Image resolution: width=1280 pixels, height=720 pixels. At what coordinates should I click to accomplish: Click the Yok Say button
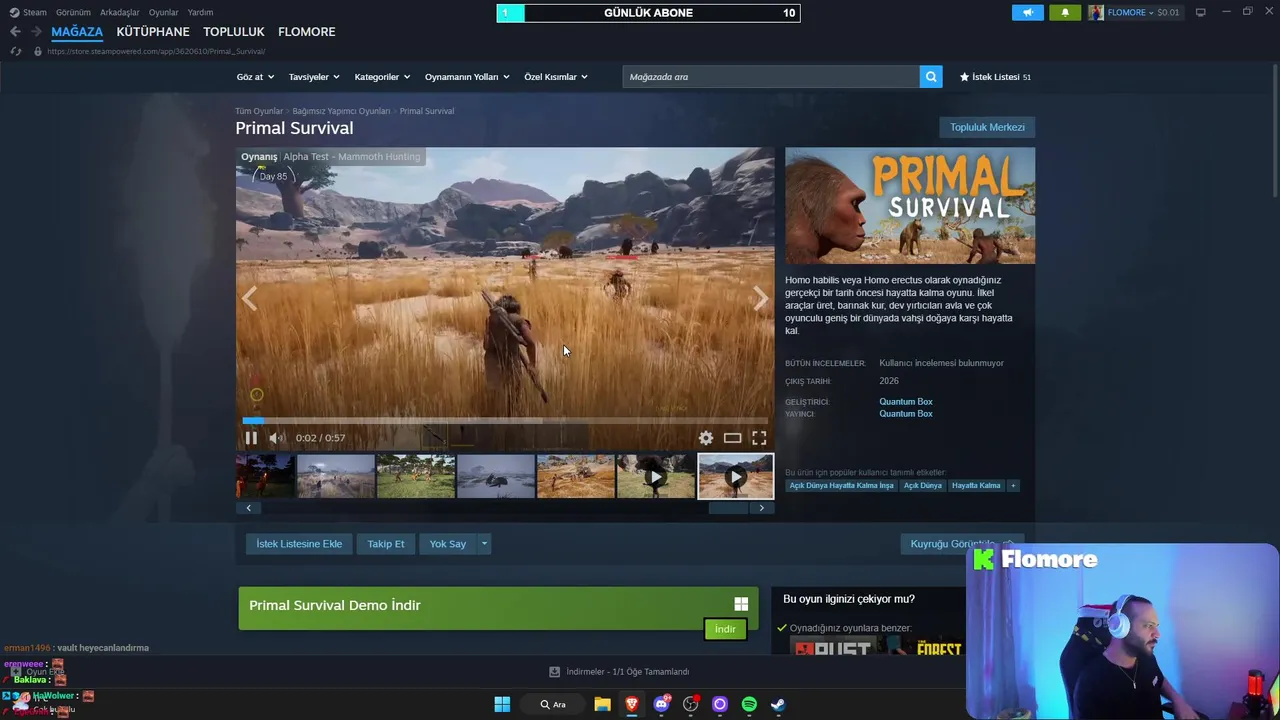tap(448, 544)
